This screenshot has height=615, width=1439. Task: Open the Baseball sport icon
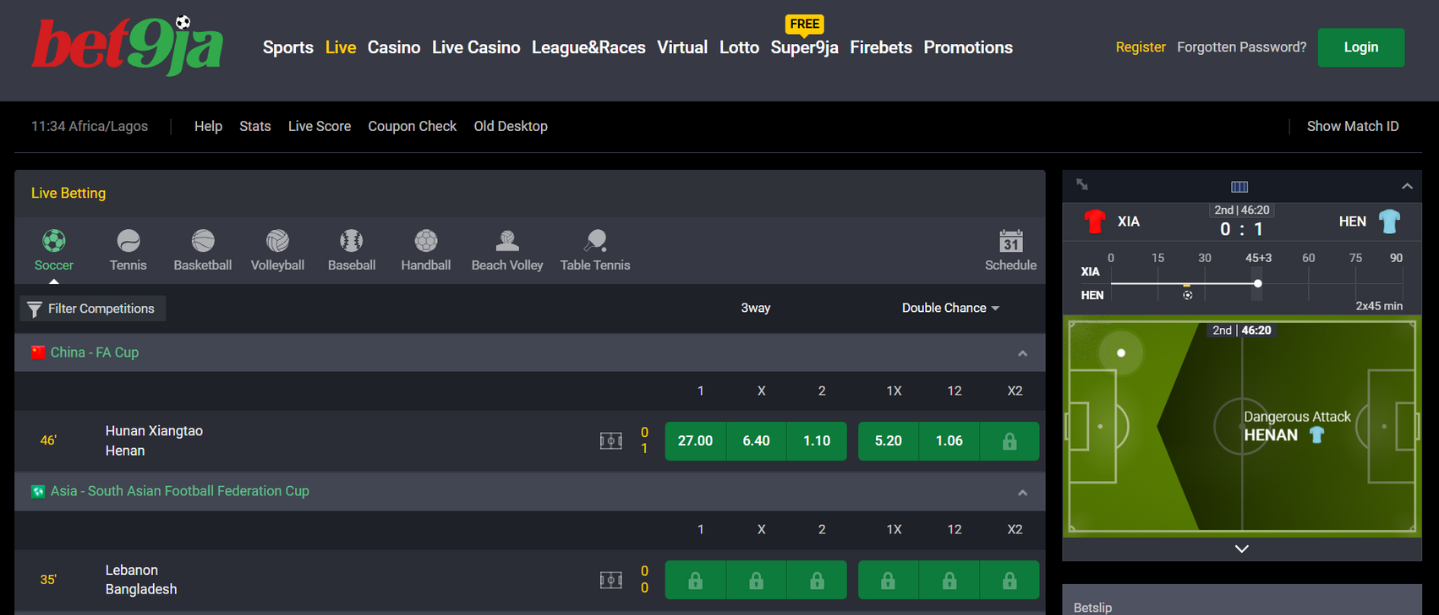click(x=352, y=241)
